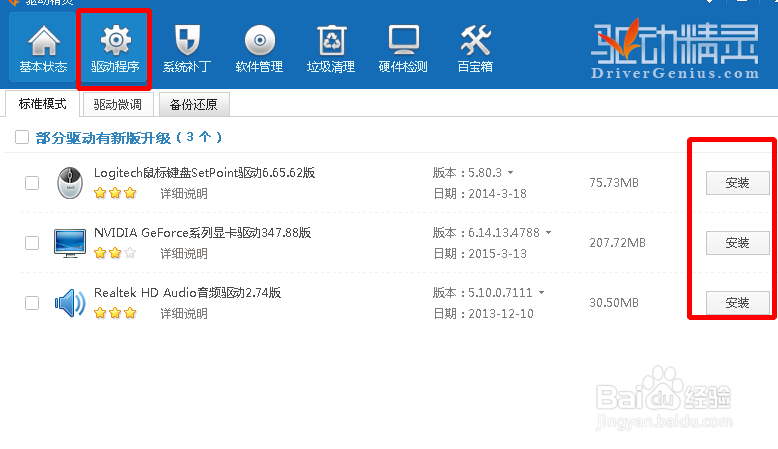The height and width of the screenshot is (449, 778).
Task: Click the NVIDIA display monitor icon
Action: pos(69,243)
